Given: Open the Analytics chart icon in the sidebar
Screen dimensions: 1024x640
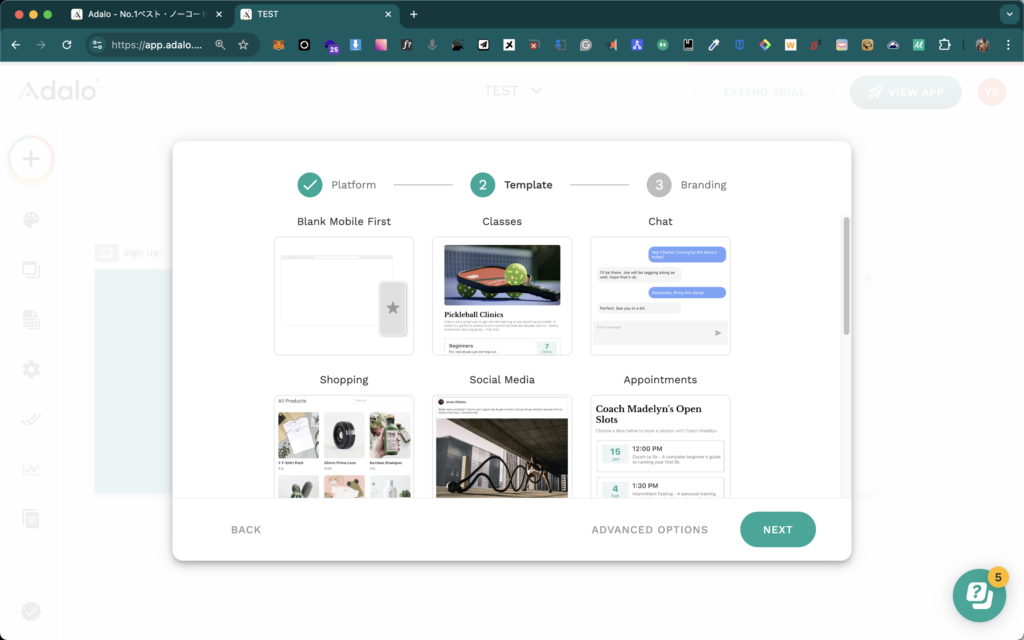Looking at the screenshot, I should [x=31, y=469].
